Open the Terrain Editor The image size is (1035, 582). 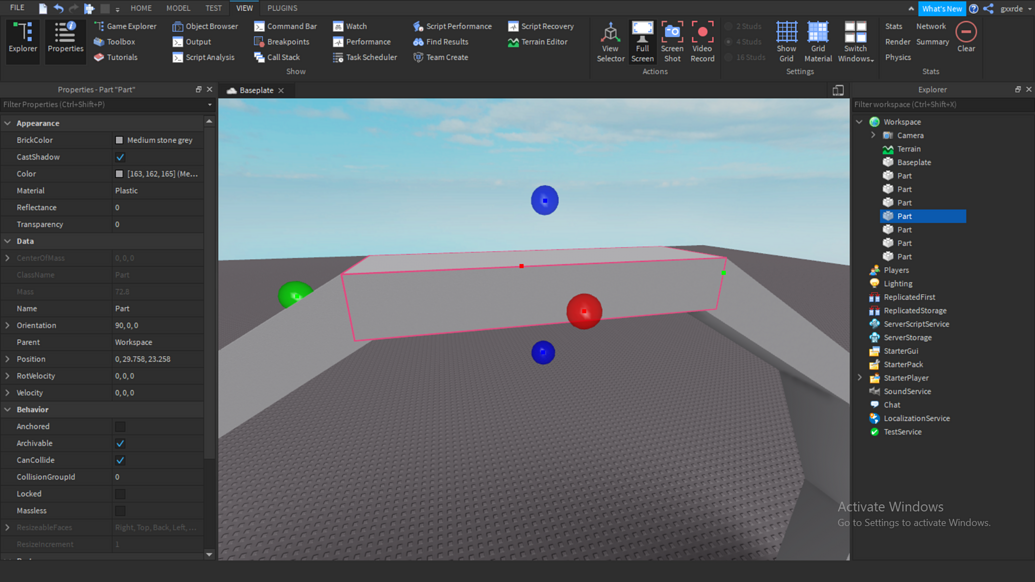click(537, 42)
